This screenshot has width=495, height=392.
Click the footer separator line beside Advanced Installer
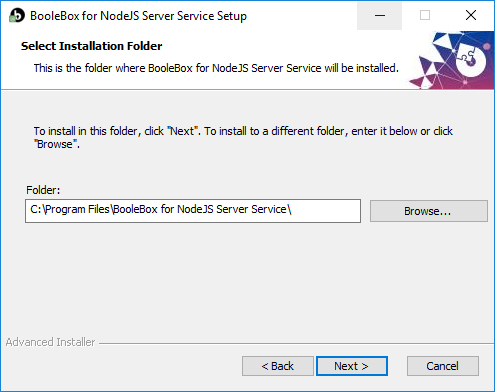coord(297,343)
